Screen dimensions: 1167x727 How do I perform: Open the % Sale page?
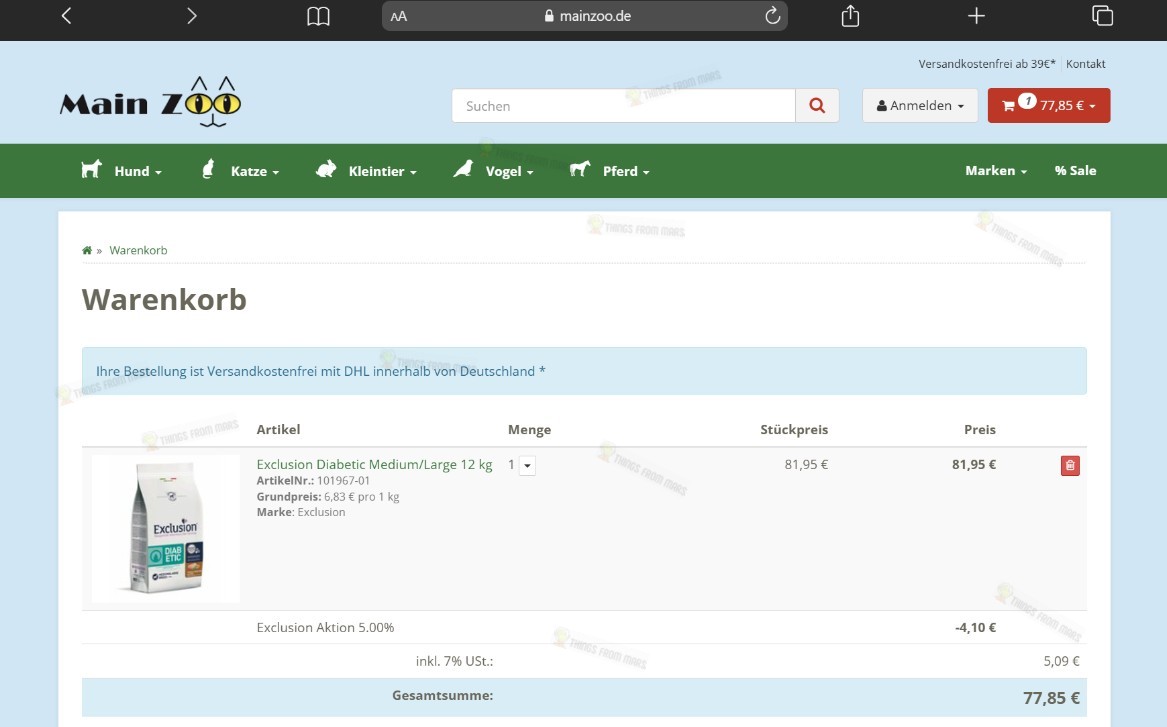point(1075,170)
